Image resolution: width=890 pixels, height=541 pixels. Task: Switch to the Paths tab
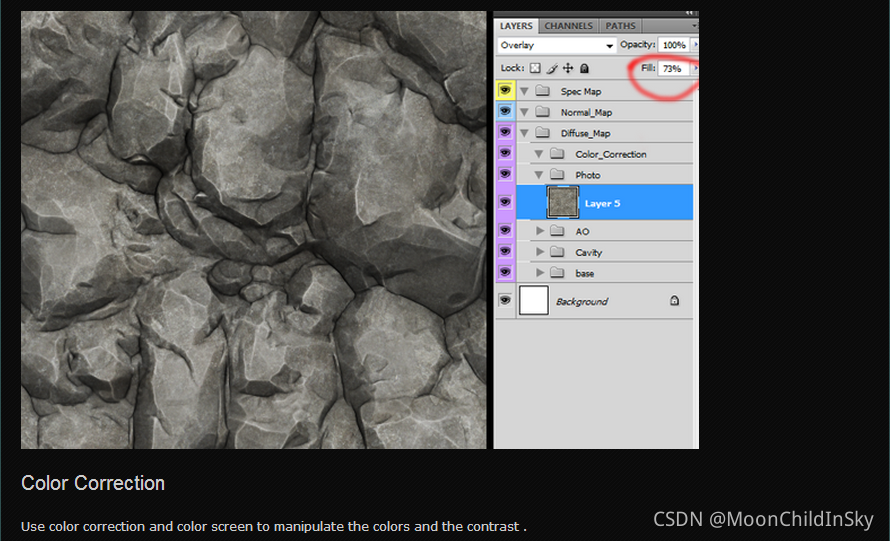(x=620, y=26)
